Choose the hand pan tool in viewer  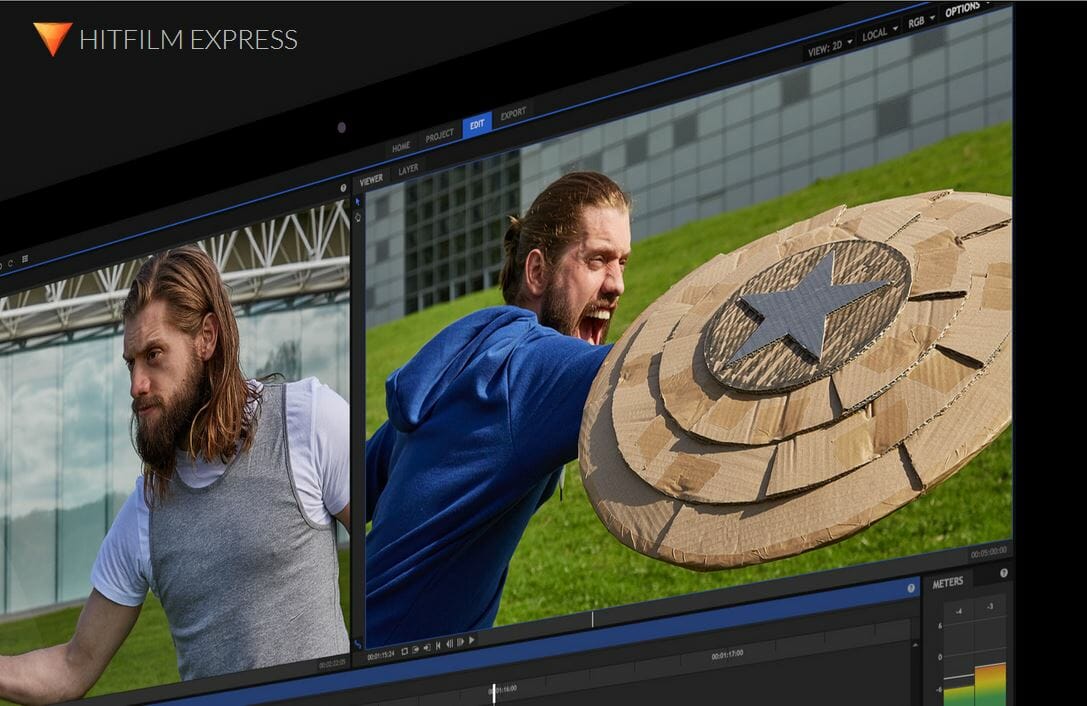(358, 217)
